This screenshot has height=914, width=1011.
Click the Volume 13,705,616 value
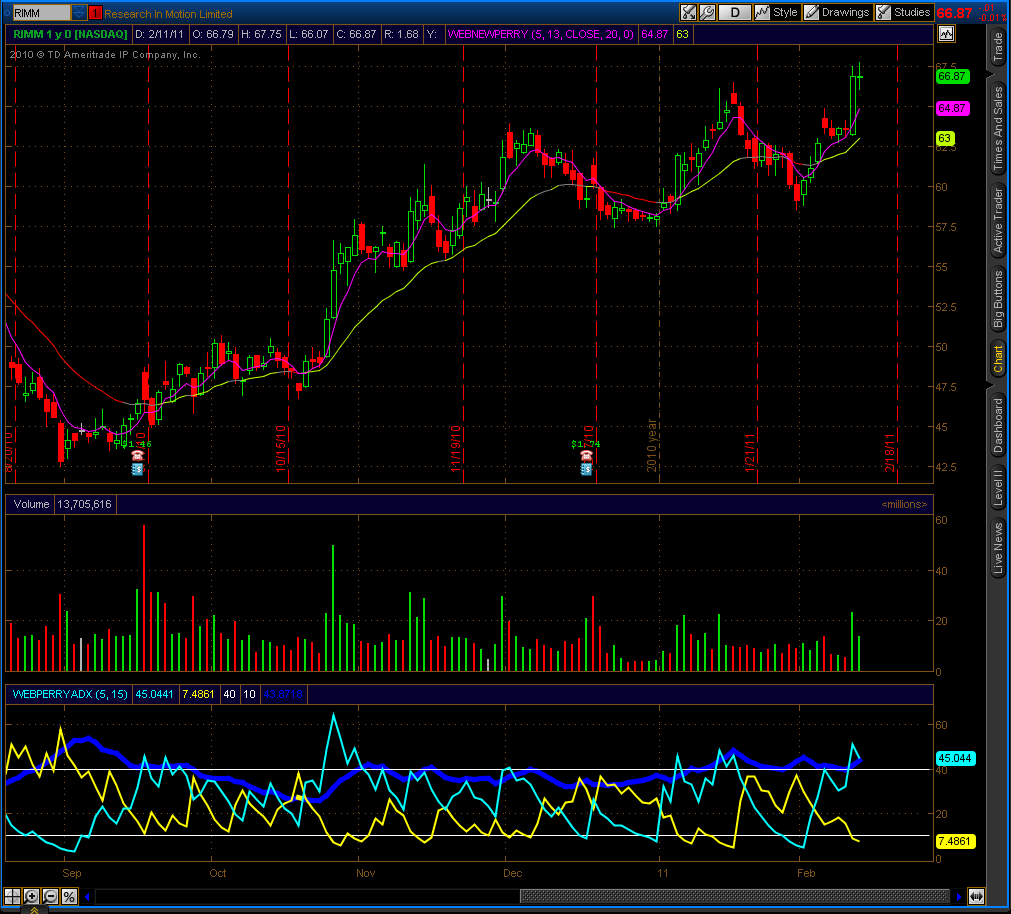(x=84, y=504)
